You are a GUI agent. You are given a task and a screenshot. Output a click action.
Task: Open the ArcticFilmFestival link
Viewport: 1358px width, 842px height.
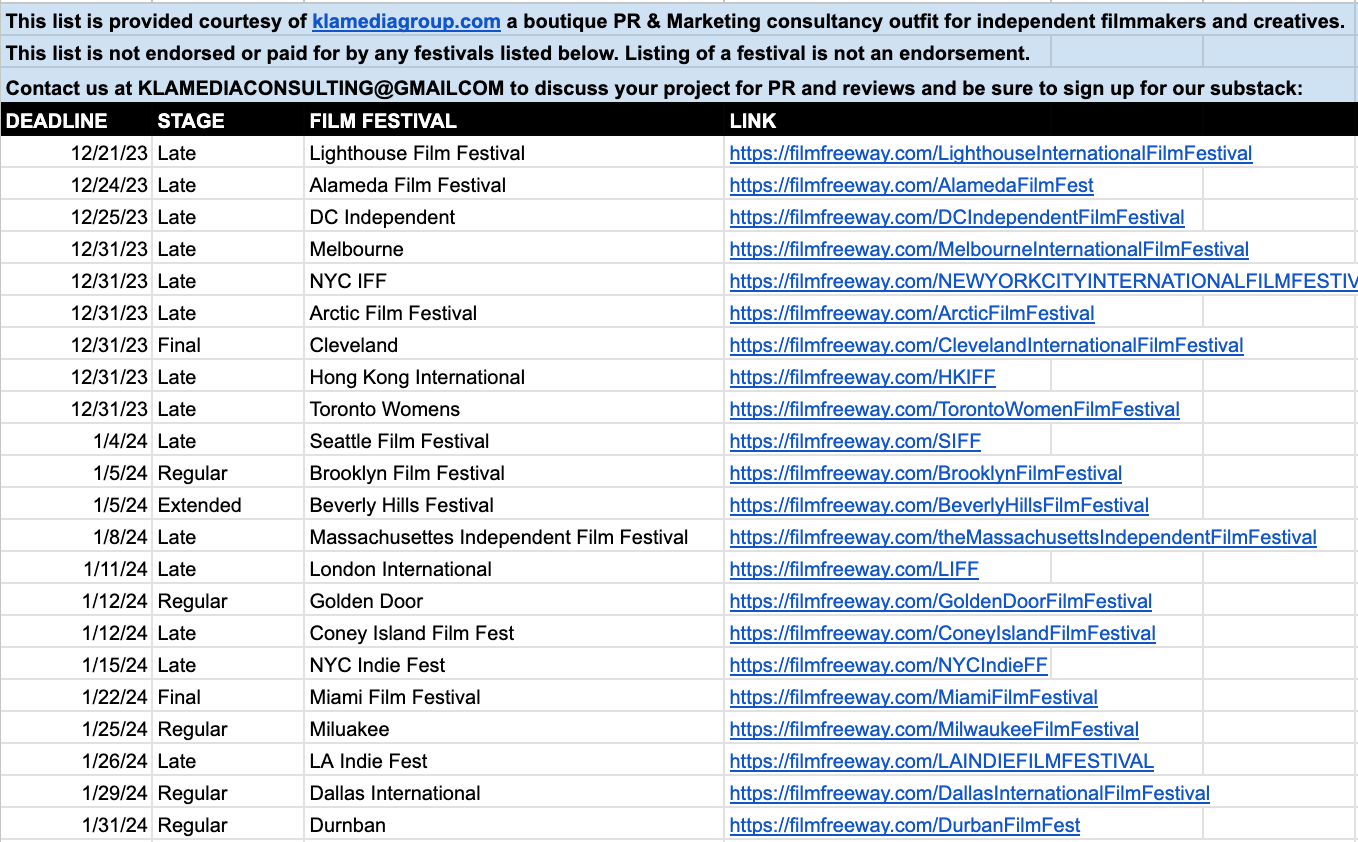coord(912,313)
